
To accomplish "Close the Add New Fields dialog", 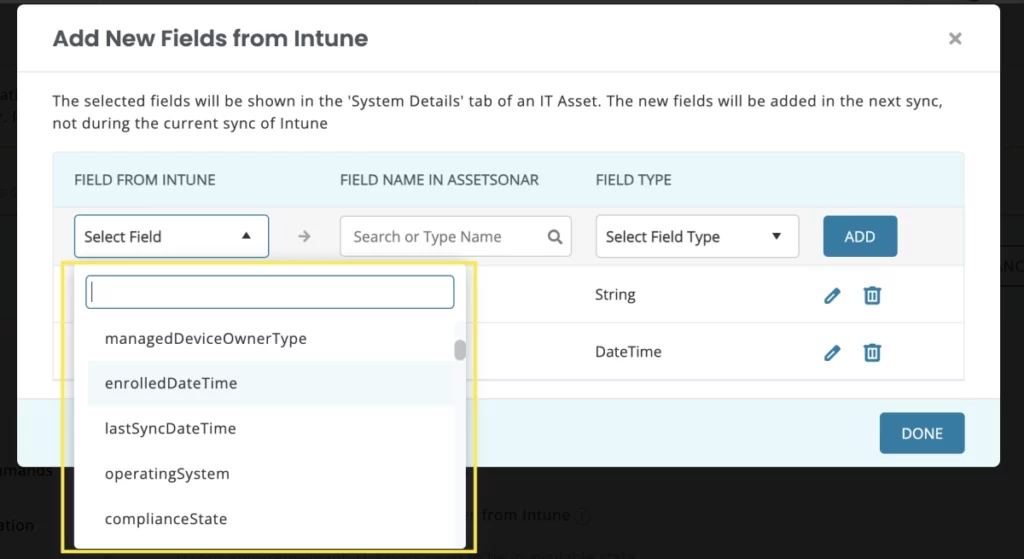I will tap(955, 39).
